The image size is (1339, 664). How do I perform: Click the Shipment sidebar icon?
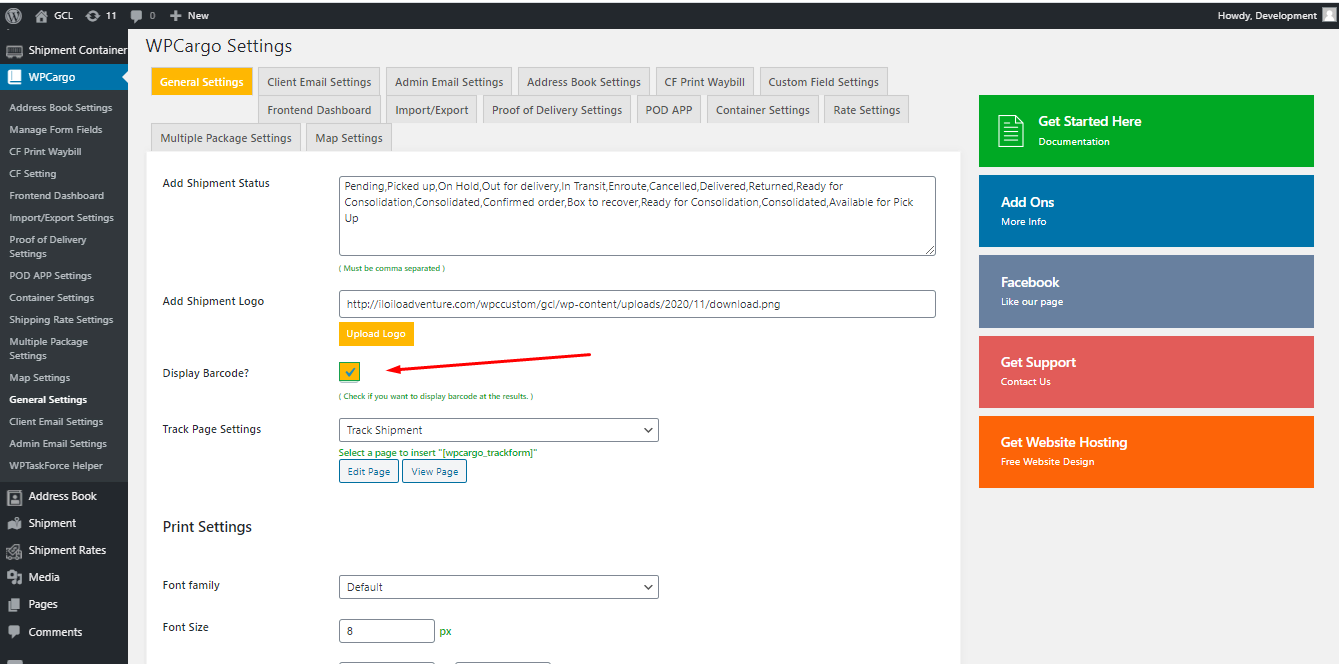point(14,523)
